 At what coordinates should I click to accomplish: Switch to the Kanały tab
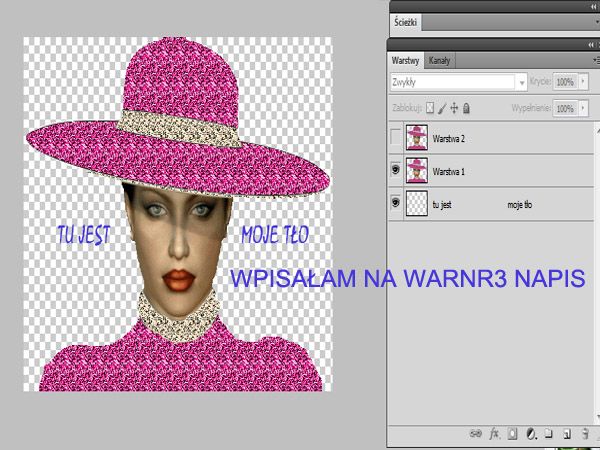coord(440,60)
